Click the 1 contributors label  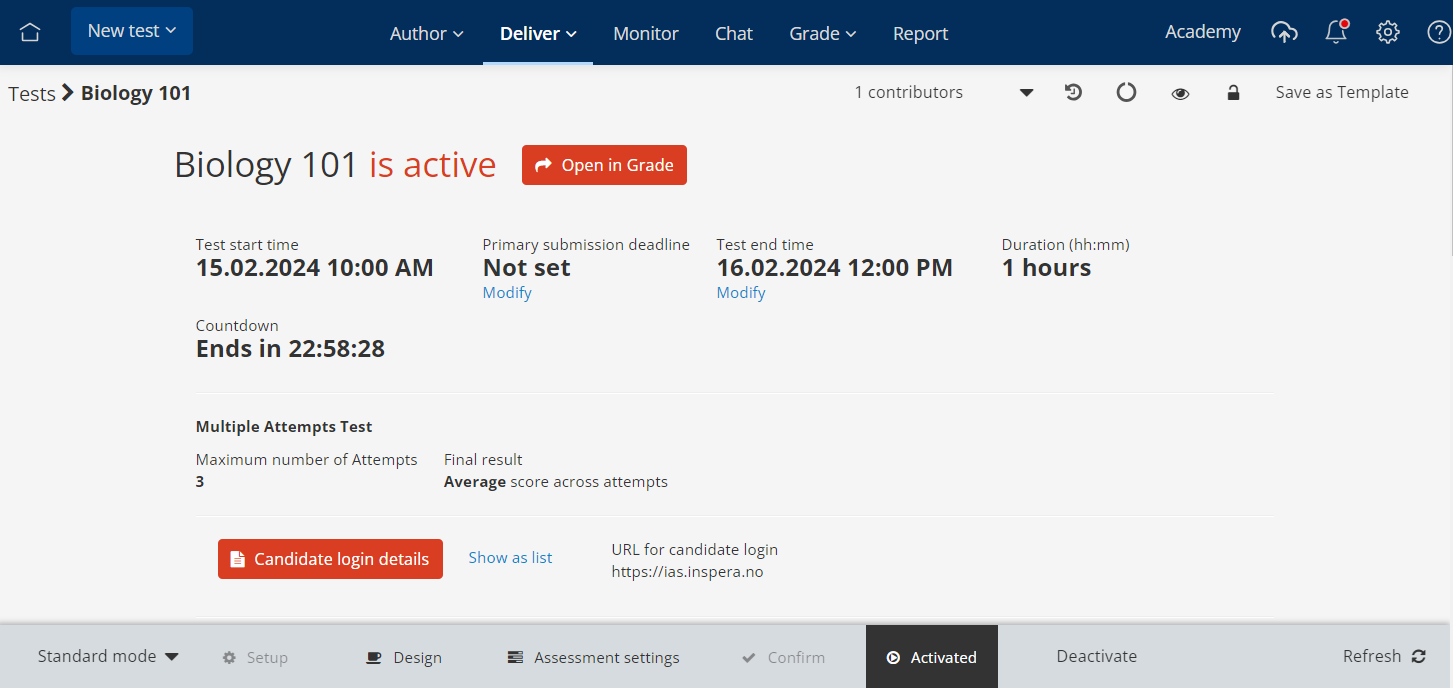click(x=908, y=92)
